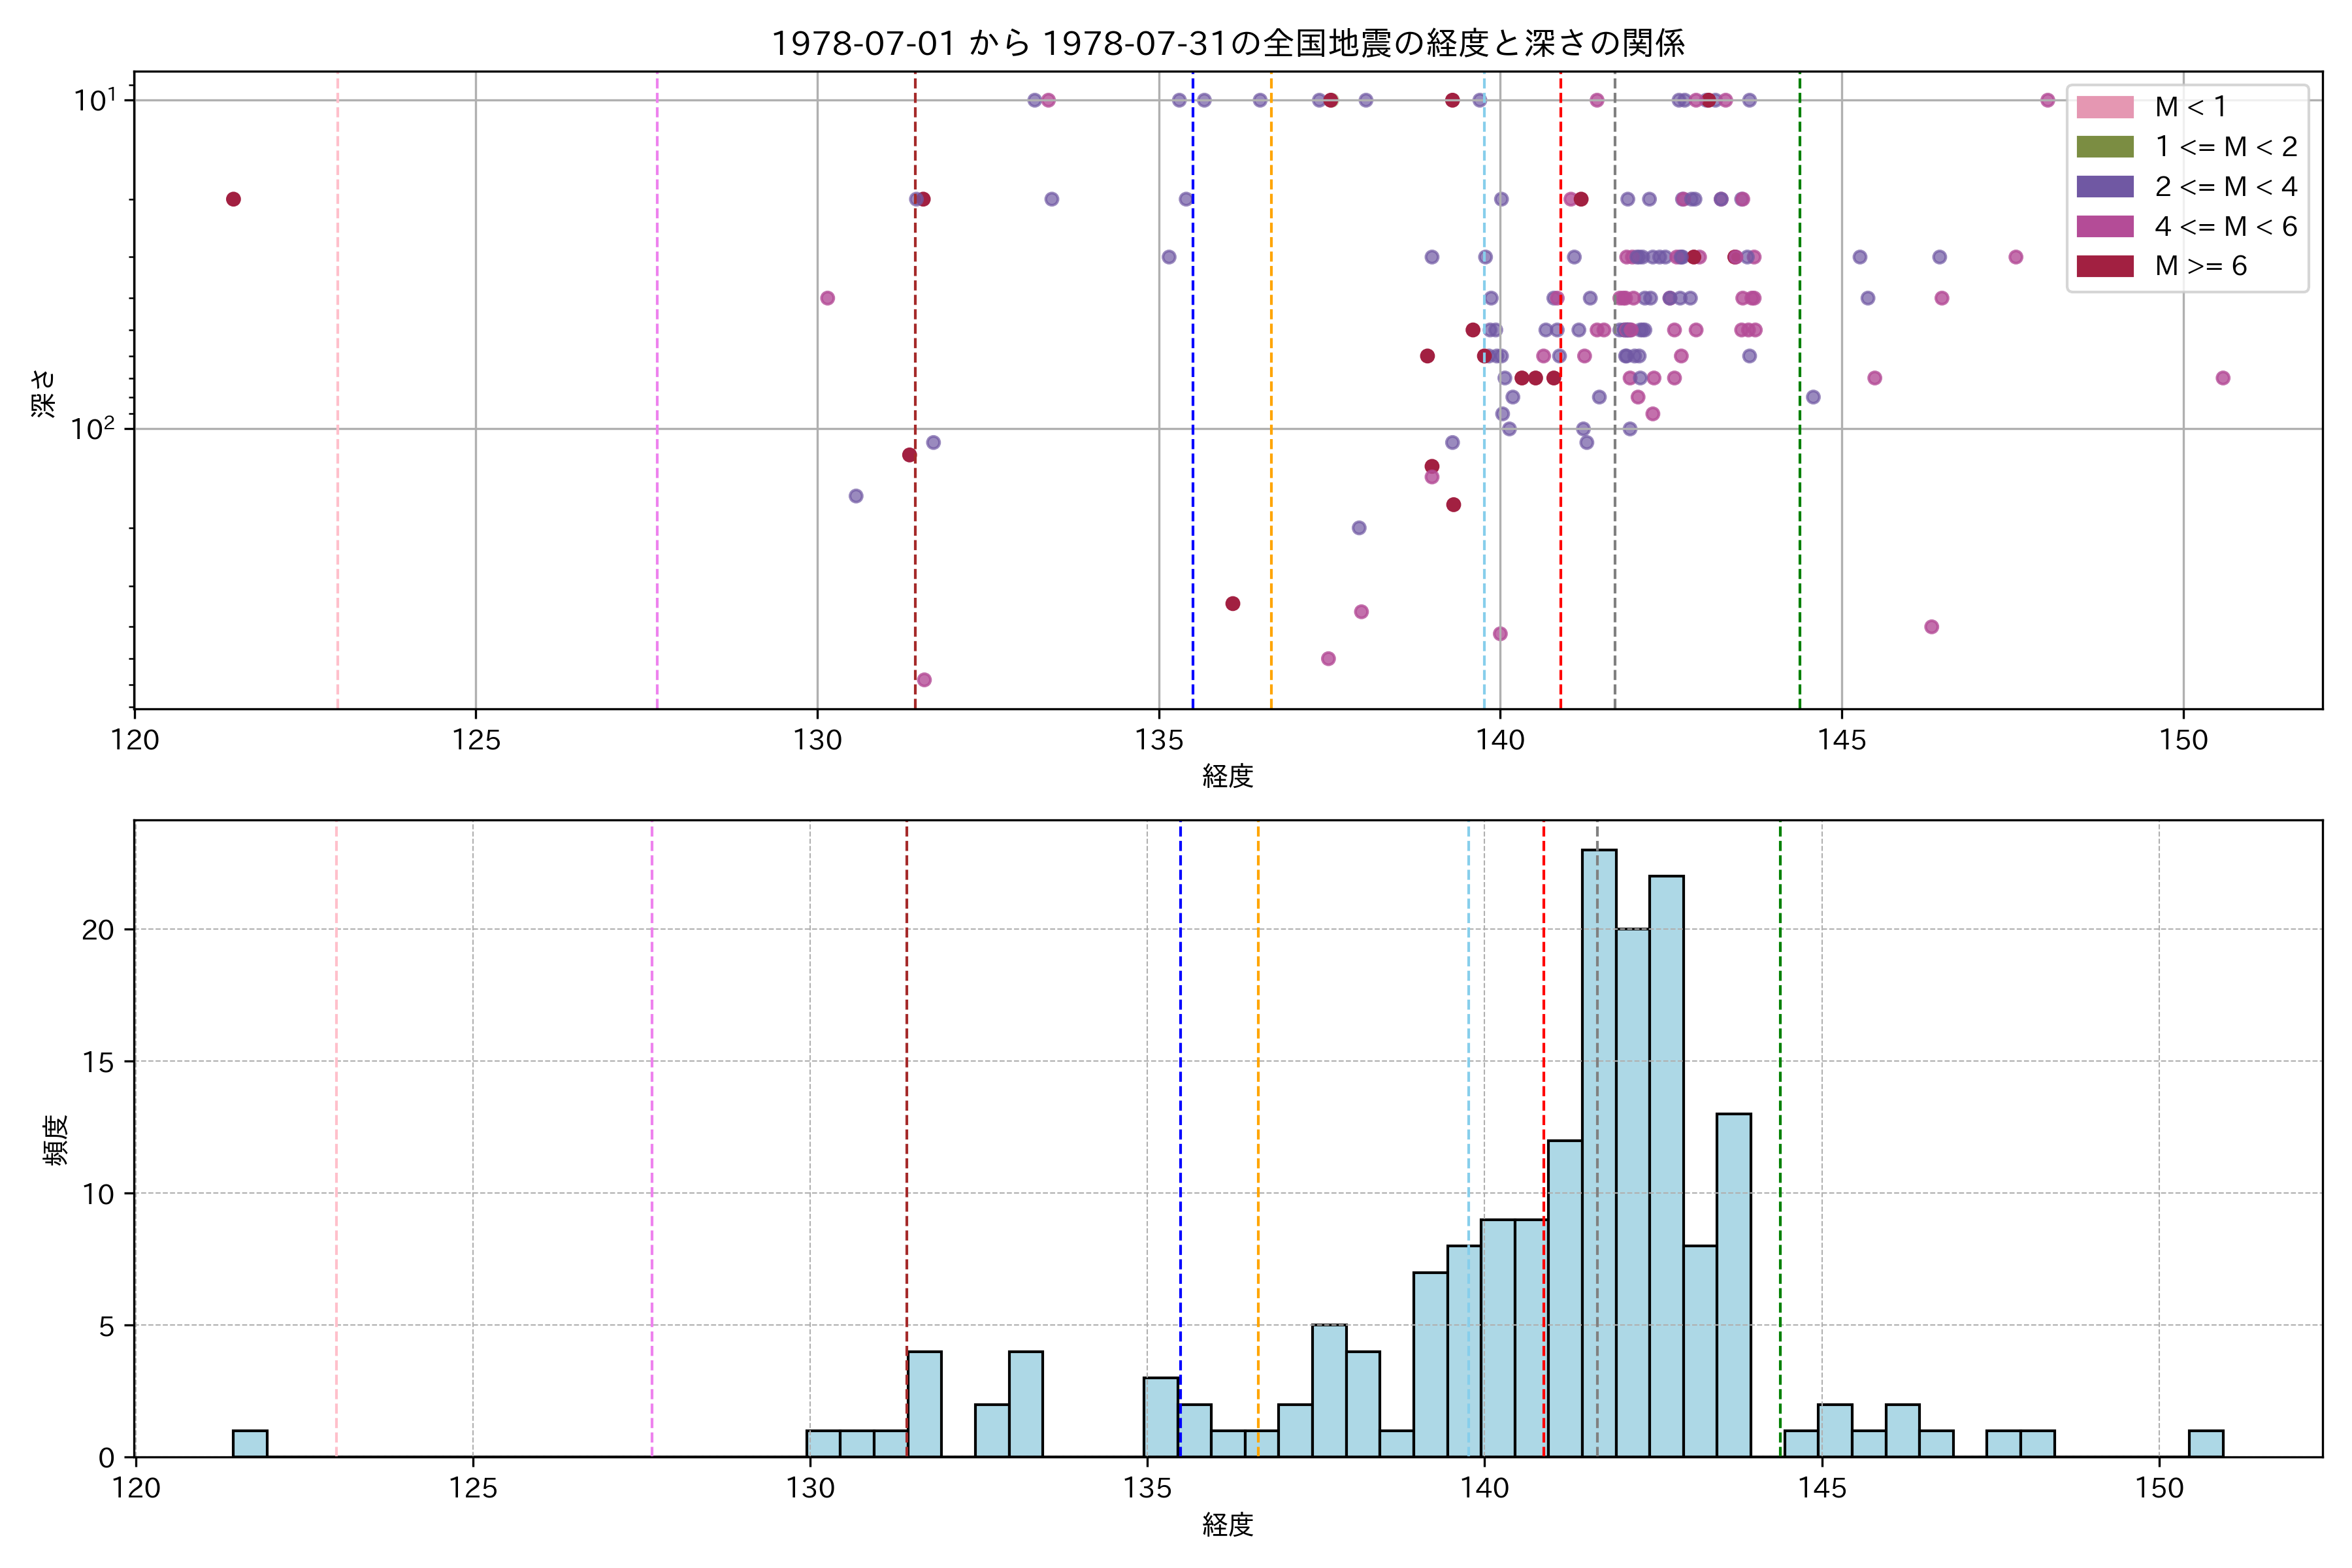
Task: Click the purple 2 <= M < 4 legend swatch
Action: click(2104, 187)
